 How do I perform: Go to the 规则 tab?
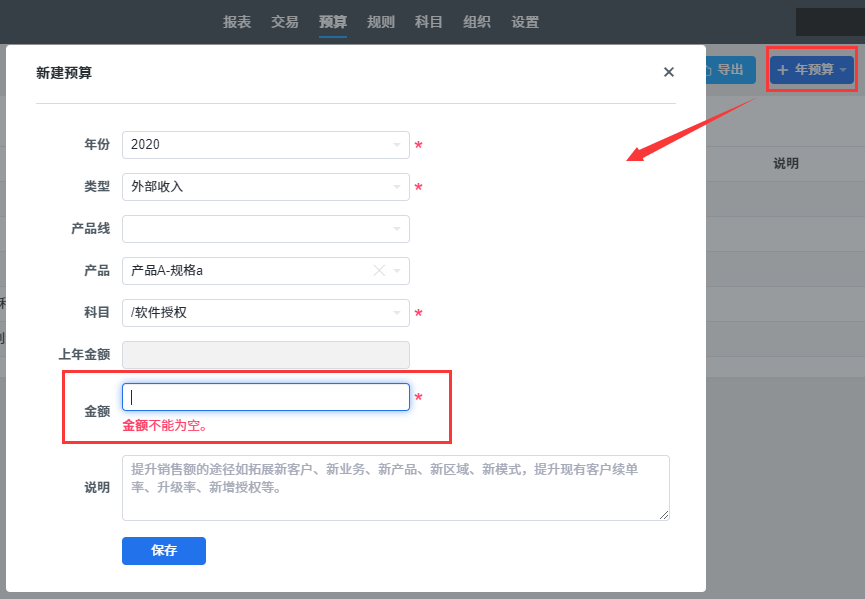(x=381, y=22)
